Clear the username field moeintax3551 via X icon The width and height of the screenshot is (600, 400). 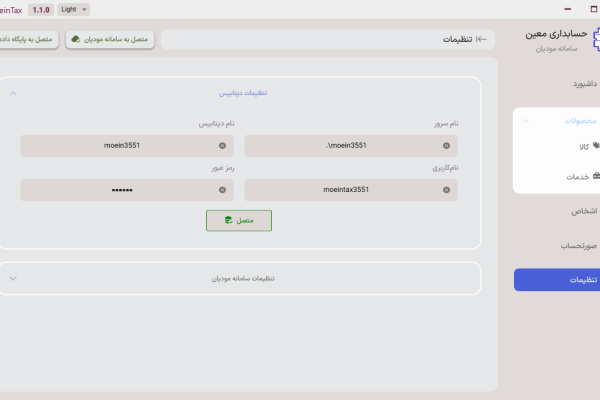pos(446,190)
